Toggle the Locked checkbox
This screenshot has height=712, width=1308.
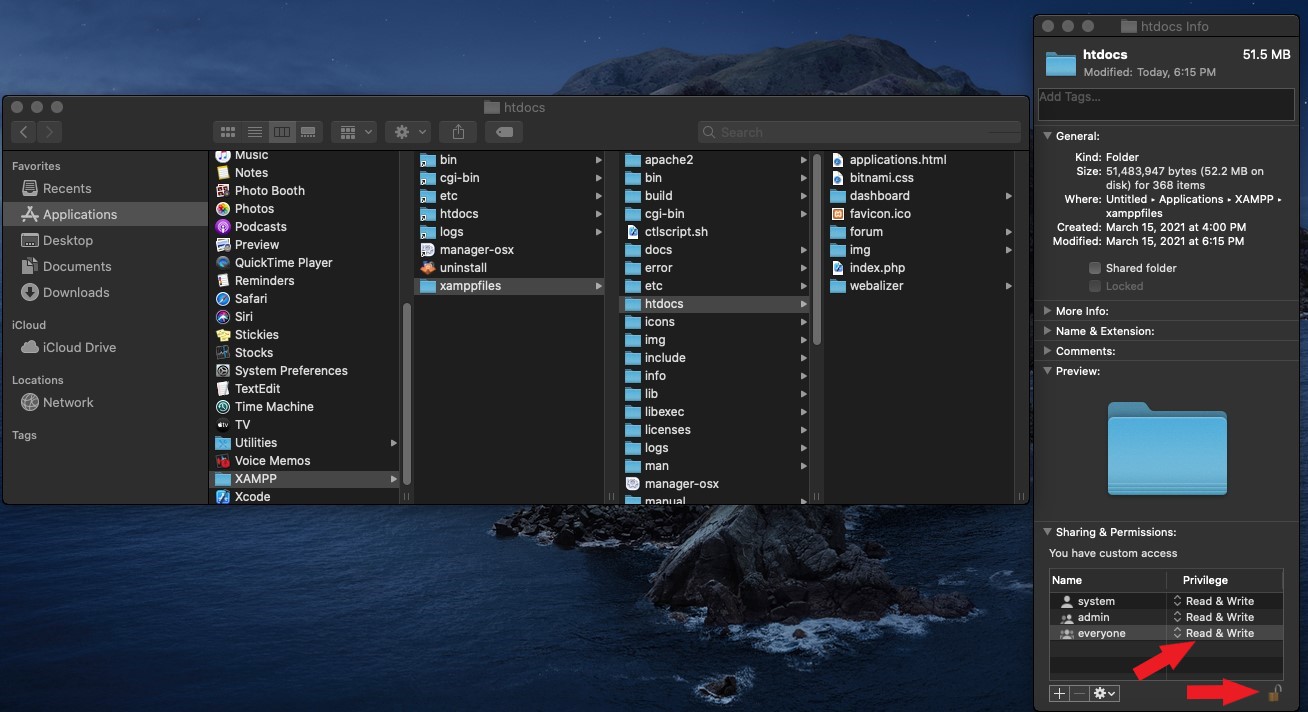tap(1095, 286)
